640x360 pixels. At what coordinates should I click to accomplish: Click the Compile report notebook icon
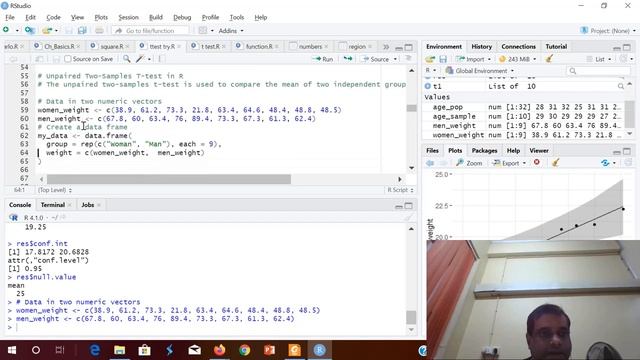(x=162, y=59)
